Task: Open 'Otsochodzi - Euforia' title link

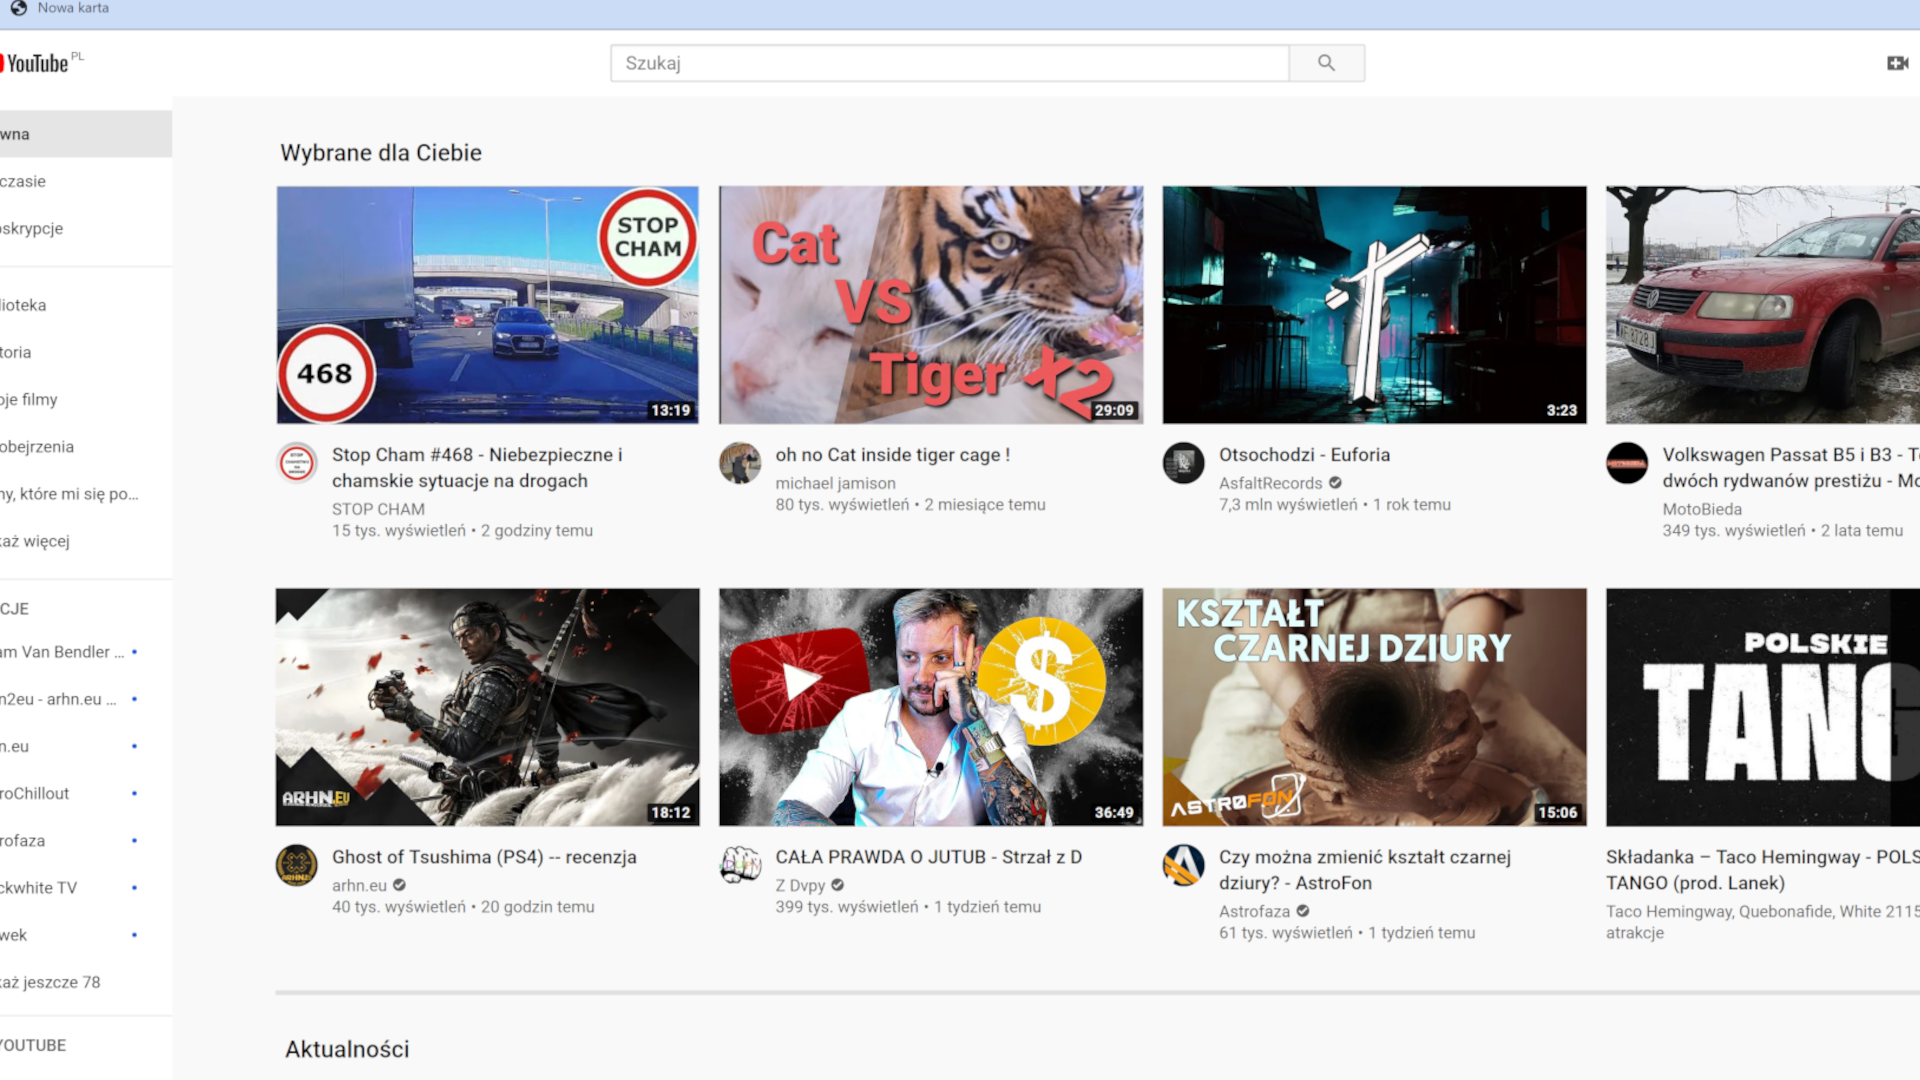Action: point(1304,455)
